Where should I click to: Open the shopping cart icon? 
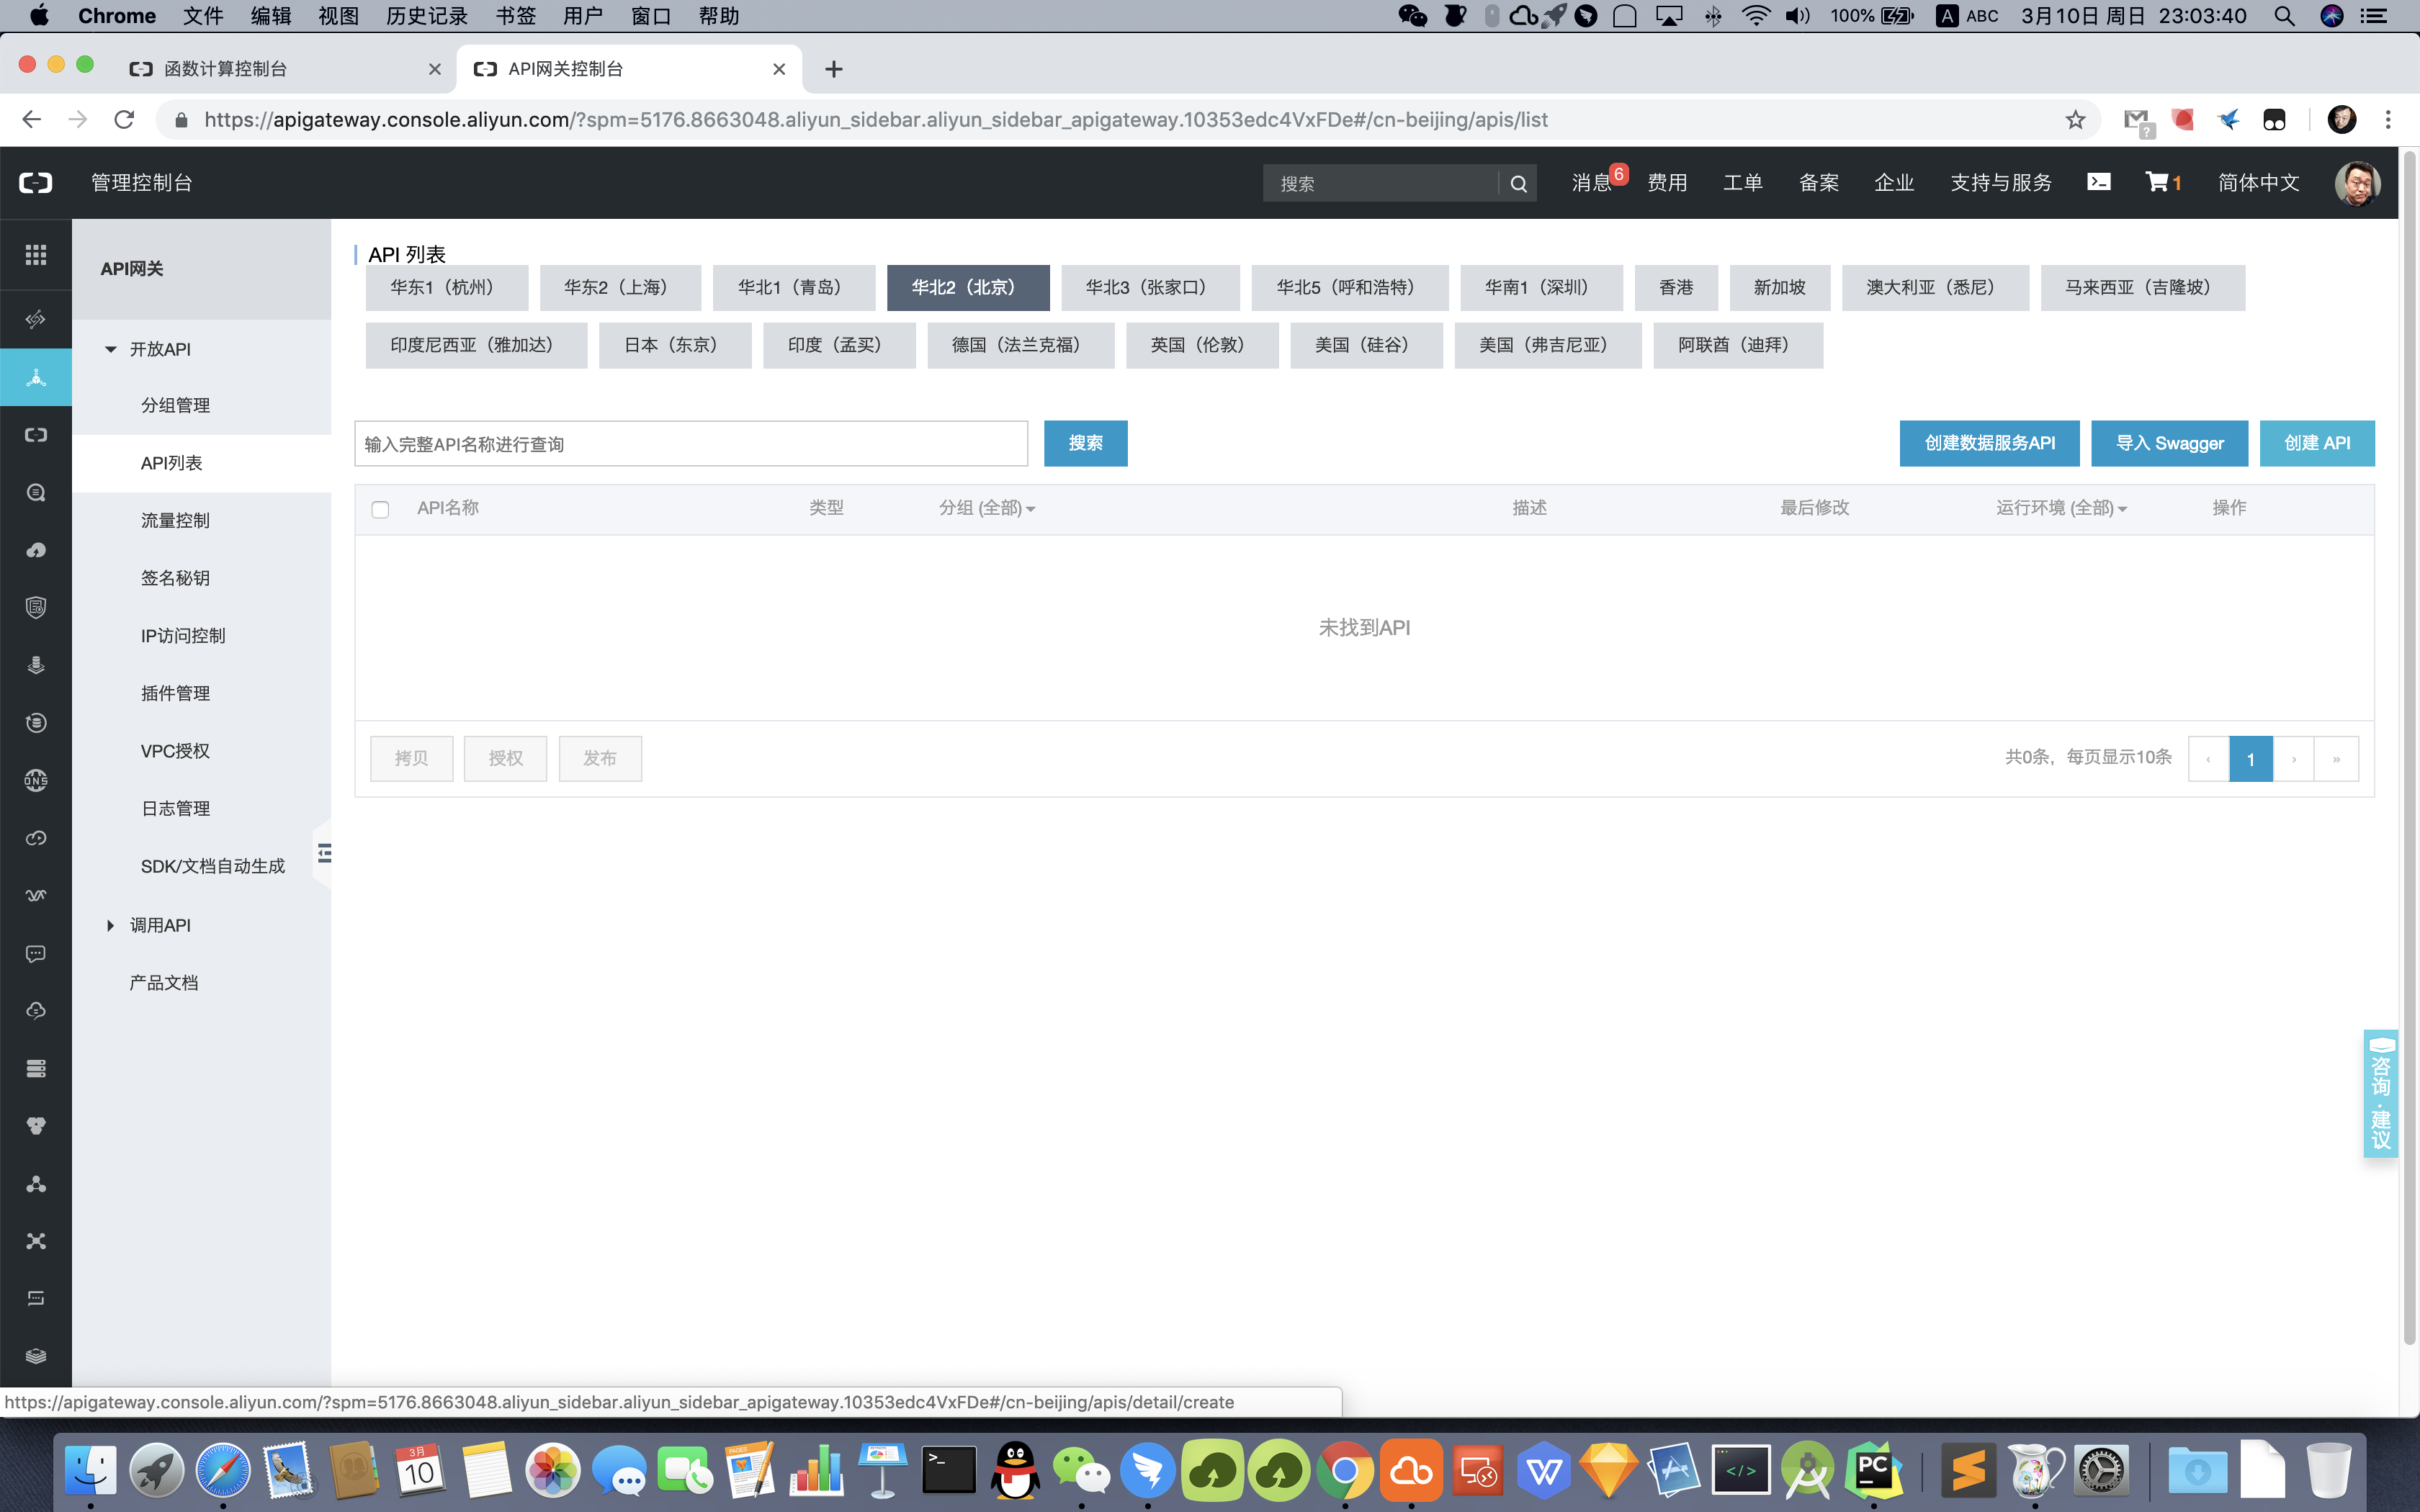(x=2157, y=182)
